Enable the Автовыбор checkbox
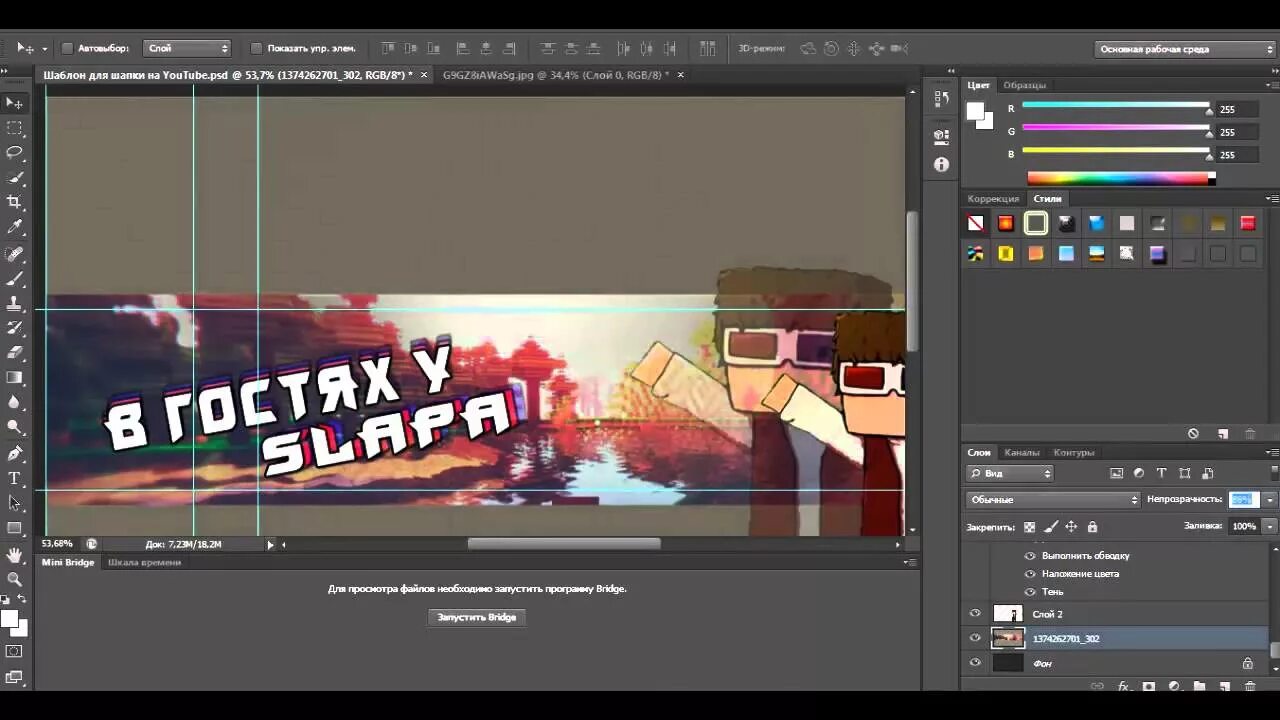This screenshot has height=720, width=1280. (x=68, y=48)
